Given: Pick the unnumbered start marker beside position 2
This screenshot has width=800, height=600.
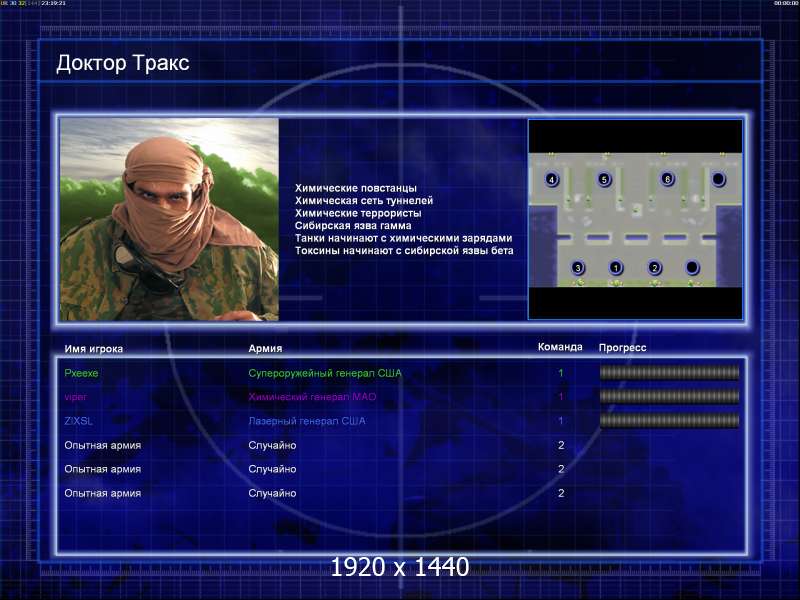Looking at the screenshot, I should (692, 267).
